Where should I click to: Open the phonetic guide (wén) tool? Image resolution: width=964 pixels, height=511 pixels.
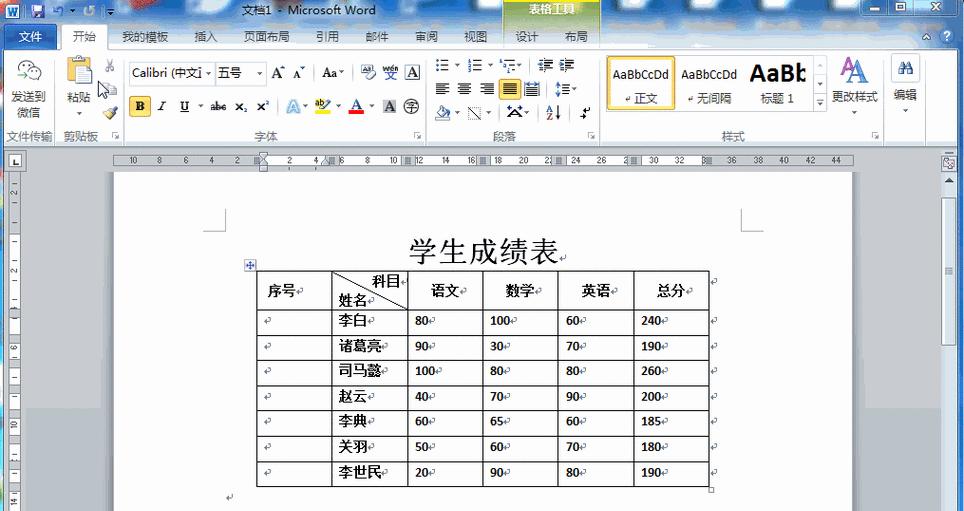(x=390, y=73)
